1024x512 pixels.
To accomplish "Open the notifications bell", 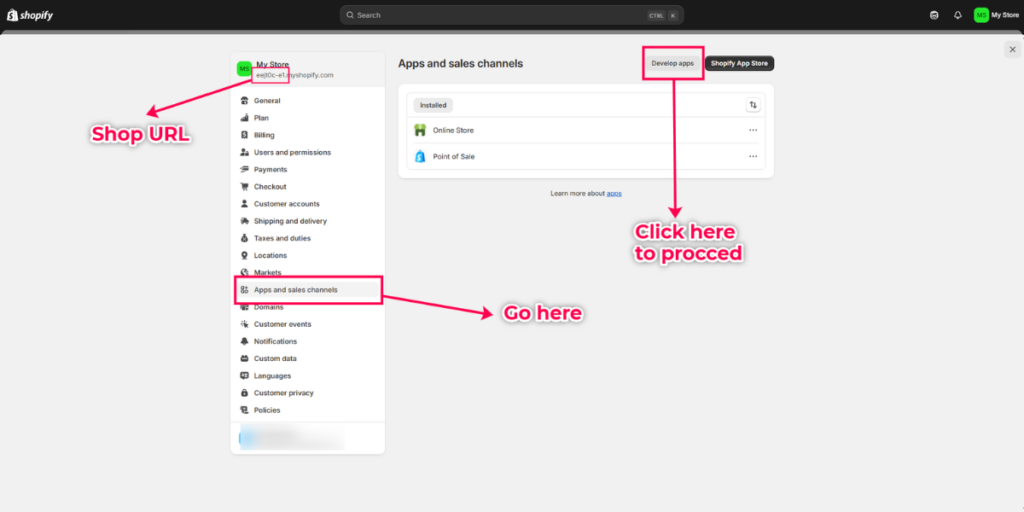I will (957, 15).
